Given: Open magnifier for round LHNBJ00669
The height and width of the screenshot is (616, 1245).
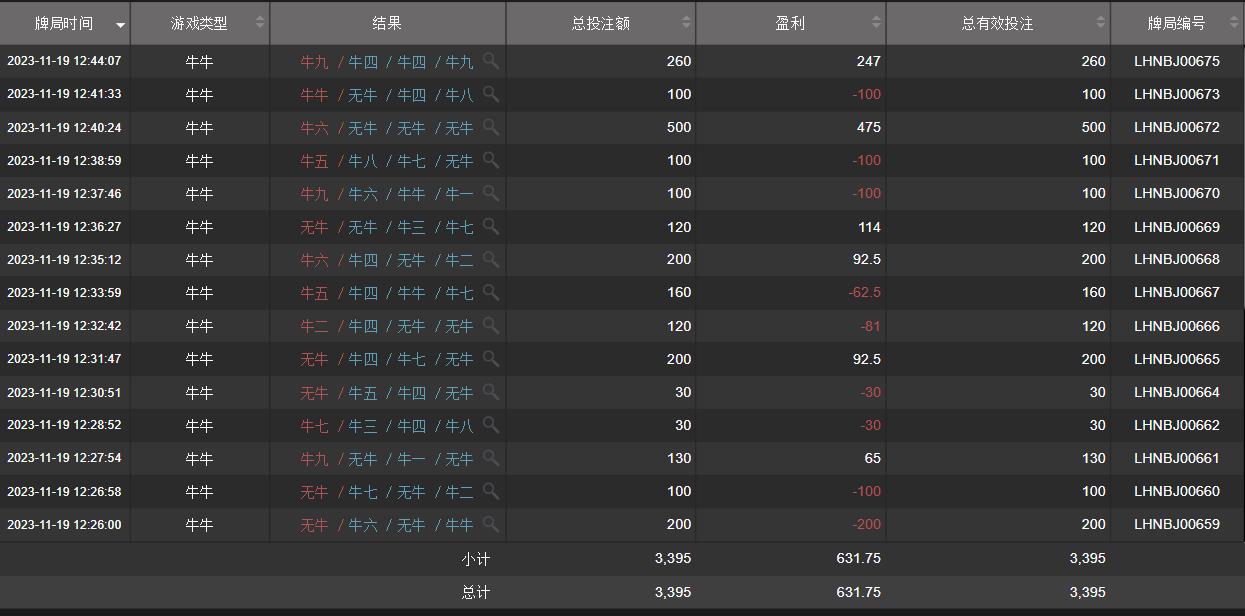Looking at the screenshot, I should coord(491,226).
